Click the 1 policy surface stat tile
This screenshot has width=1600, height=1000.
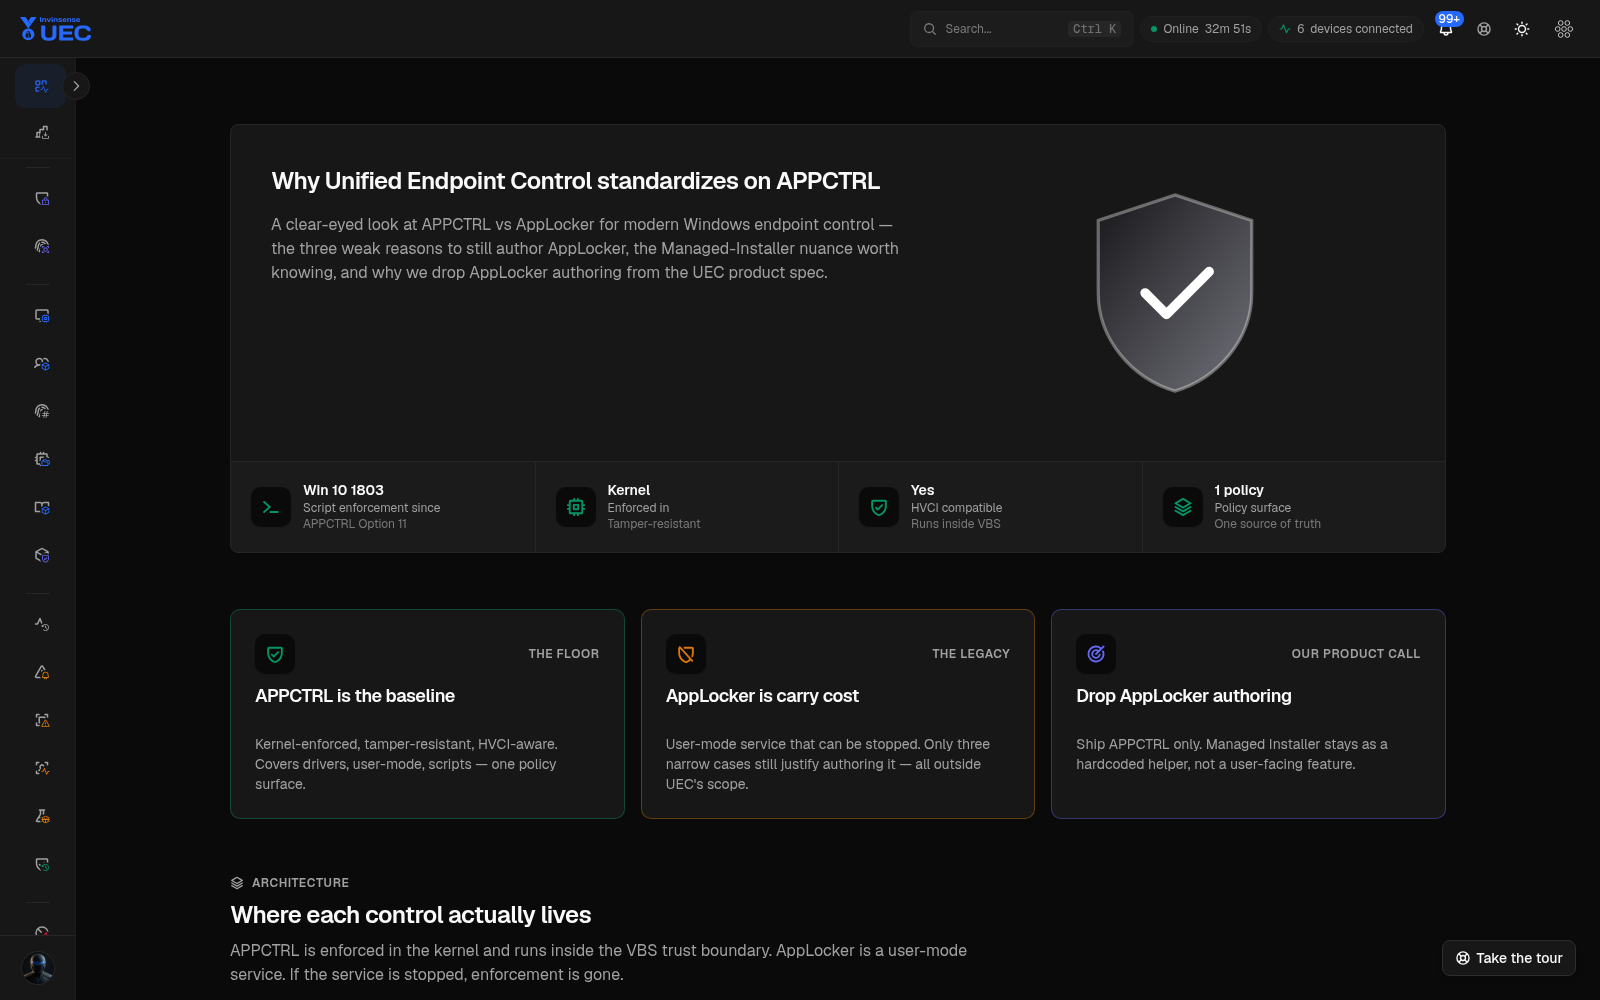click(x=1294, y=507)
